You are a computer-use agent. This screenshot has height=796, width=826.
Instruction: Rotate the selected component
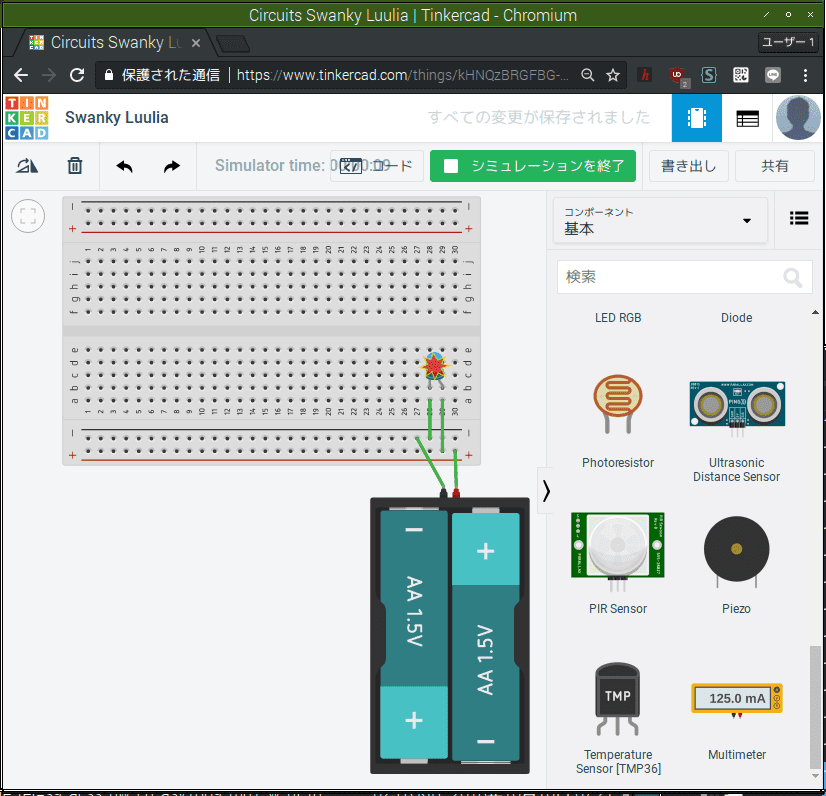[27, 166]
